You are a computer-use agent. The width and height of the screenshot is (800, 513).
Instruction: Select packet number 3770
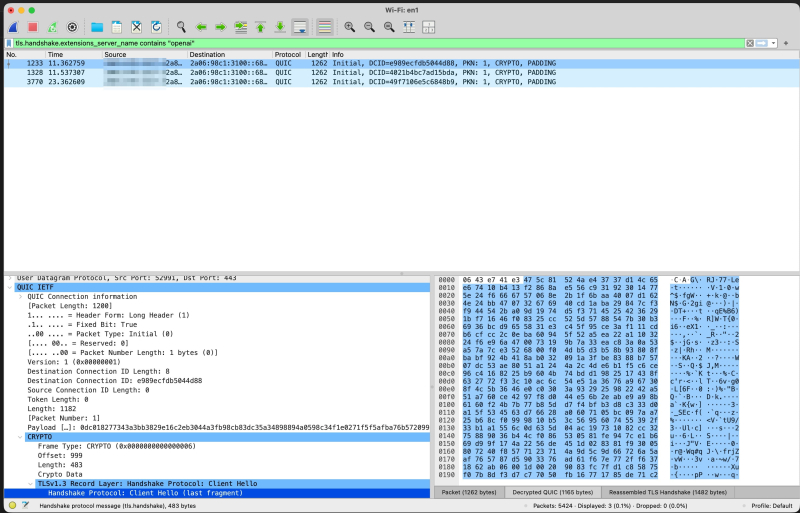(x=400, y=82)
